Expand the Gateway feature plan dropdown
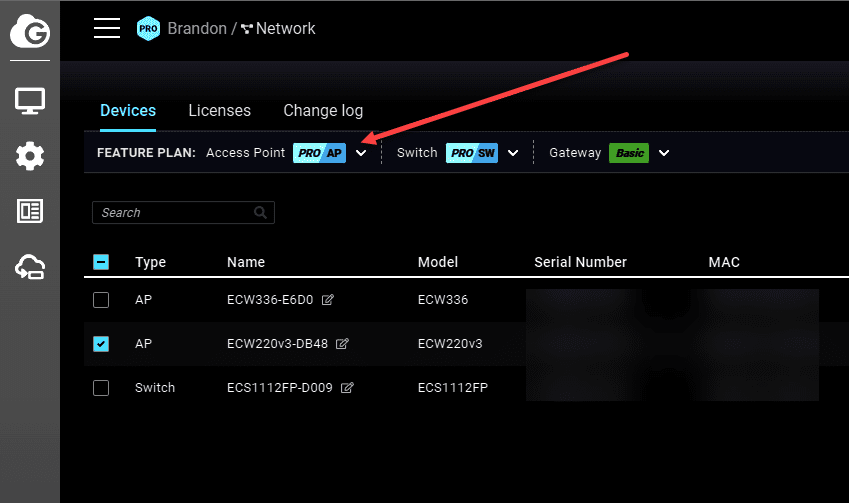This screenshot has height=503, width=849. click(664, 153)
